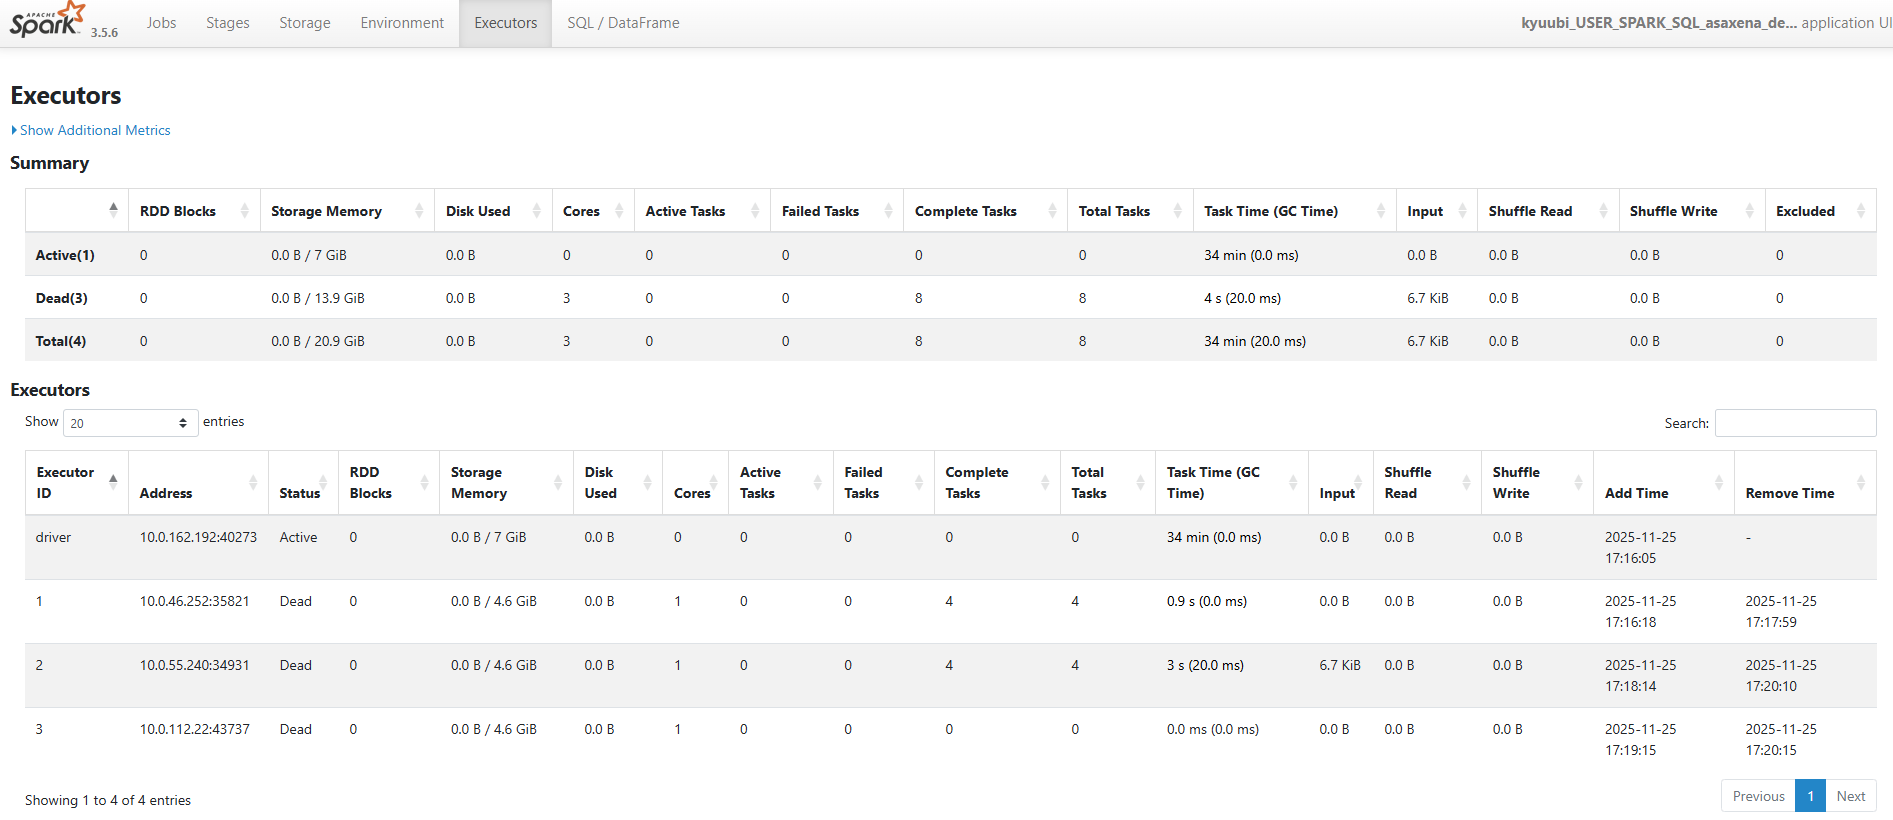Go to Next page of executors
This screenshot has height=820, width=1893.
1851,796
